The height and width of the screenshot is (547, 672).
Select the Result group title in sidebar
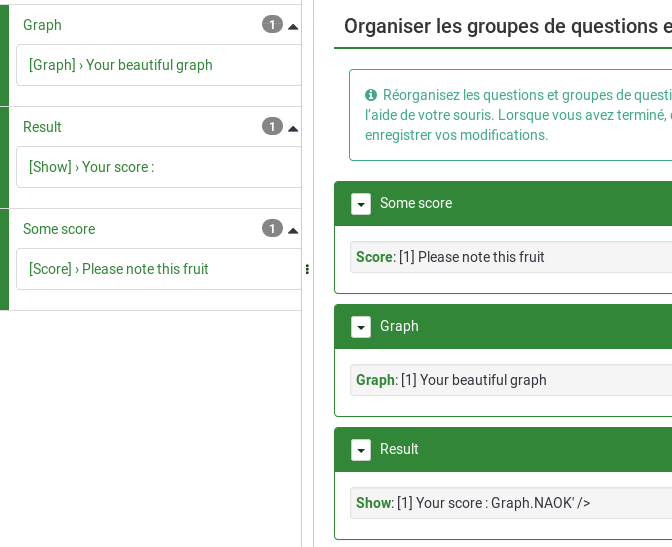43,127
